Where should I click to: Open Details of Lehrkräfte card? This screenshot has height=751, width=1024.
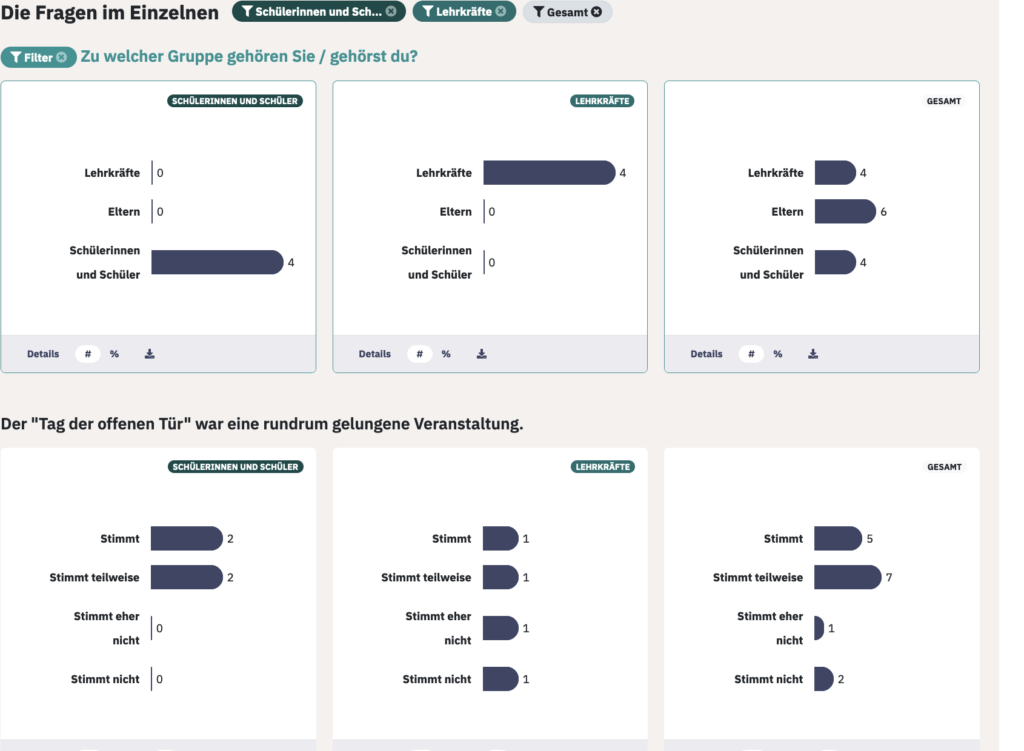point(375,354)
